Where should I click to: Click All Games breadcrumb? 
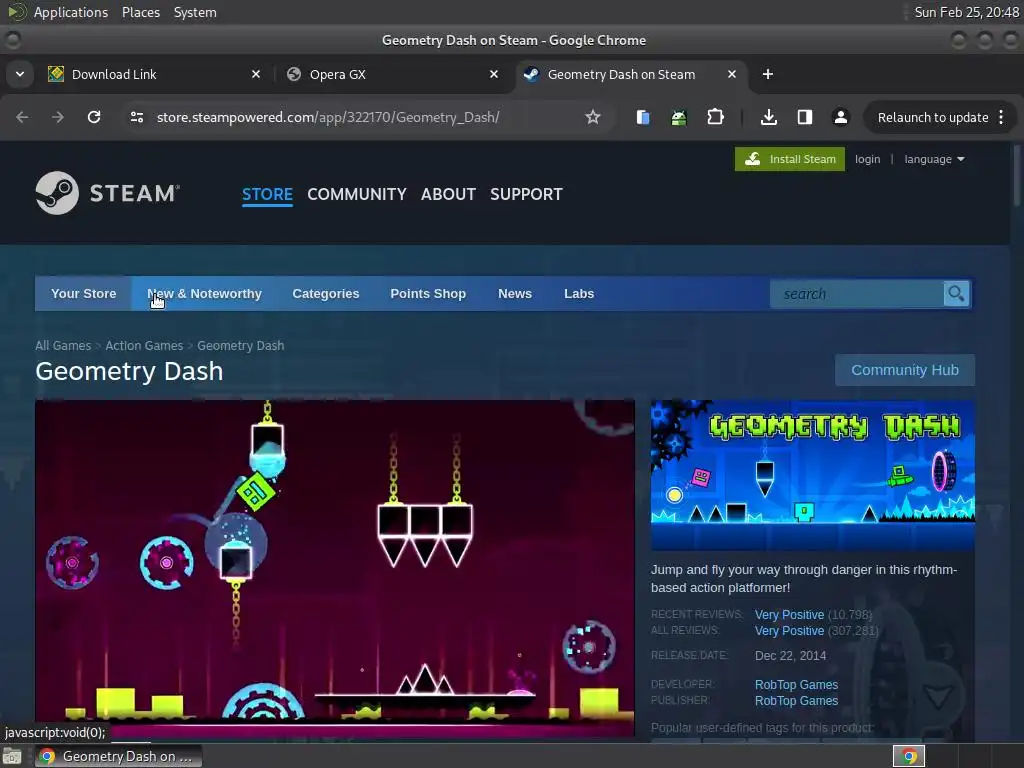[63, 345]
